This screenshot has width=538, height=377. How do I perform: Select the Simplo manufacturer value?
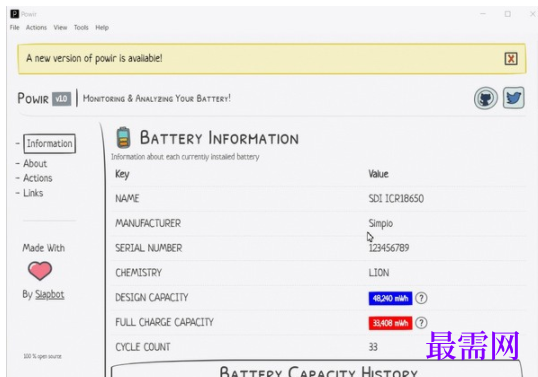[381, 224]
